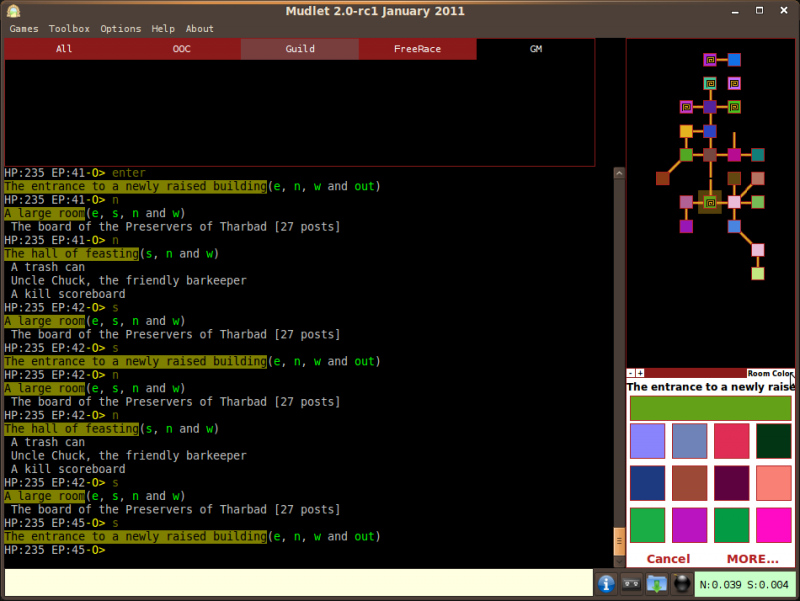Zoom out map with minus button

click(631, 373)
